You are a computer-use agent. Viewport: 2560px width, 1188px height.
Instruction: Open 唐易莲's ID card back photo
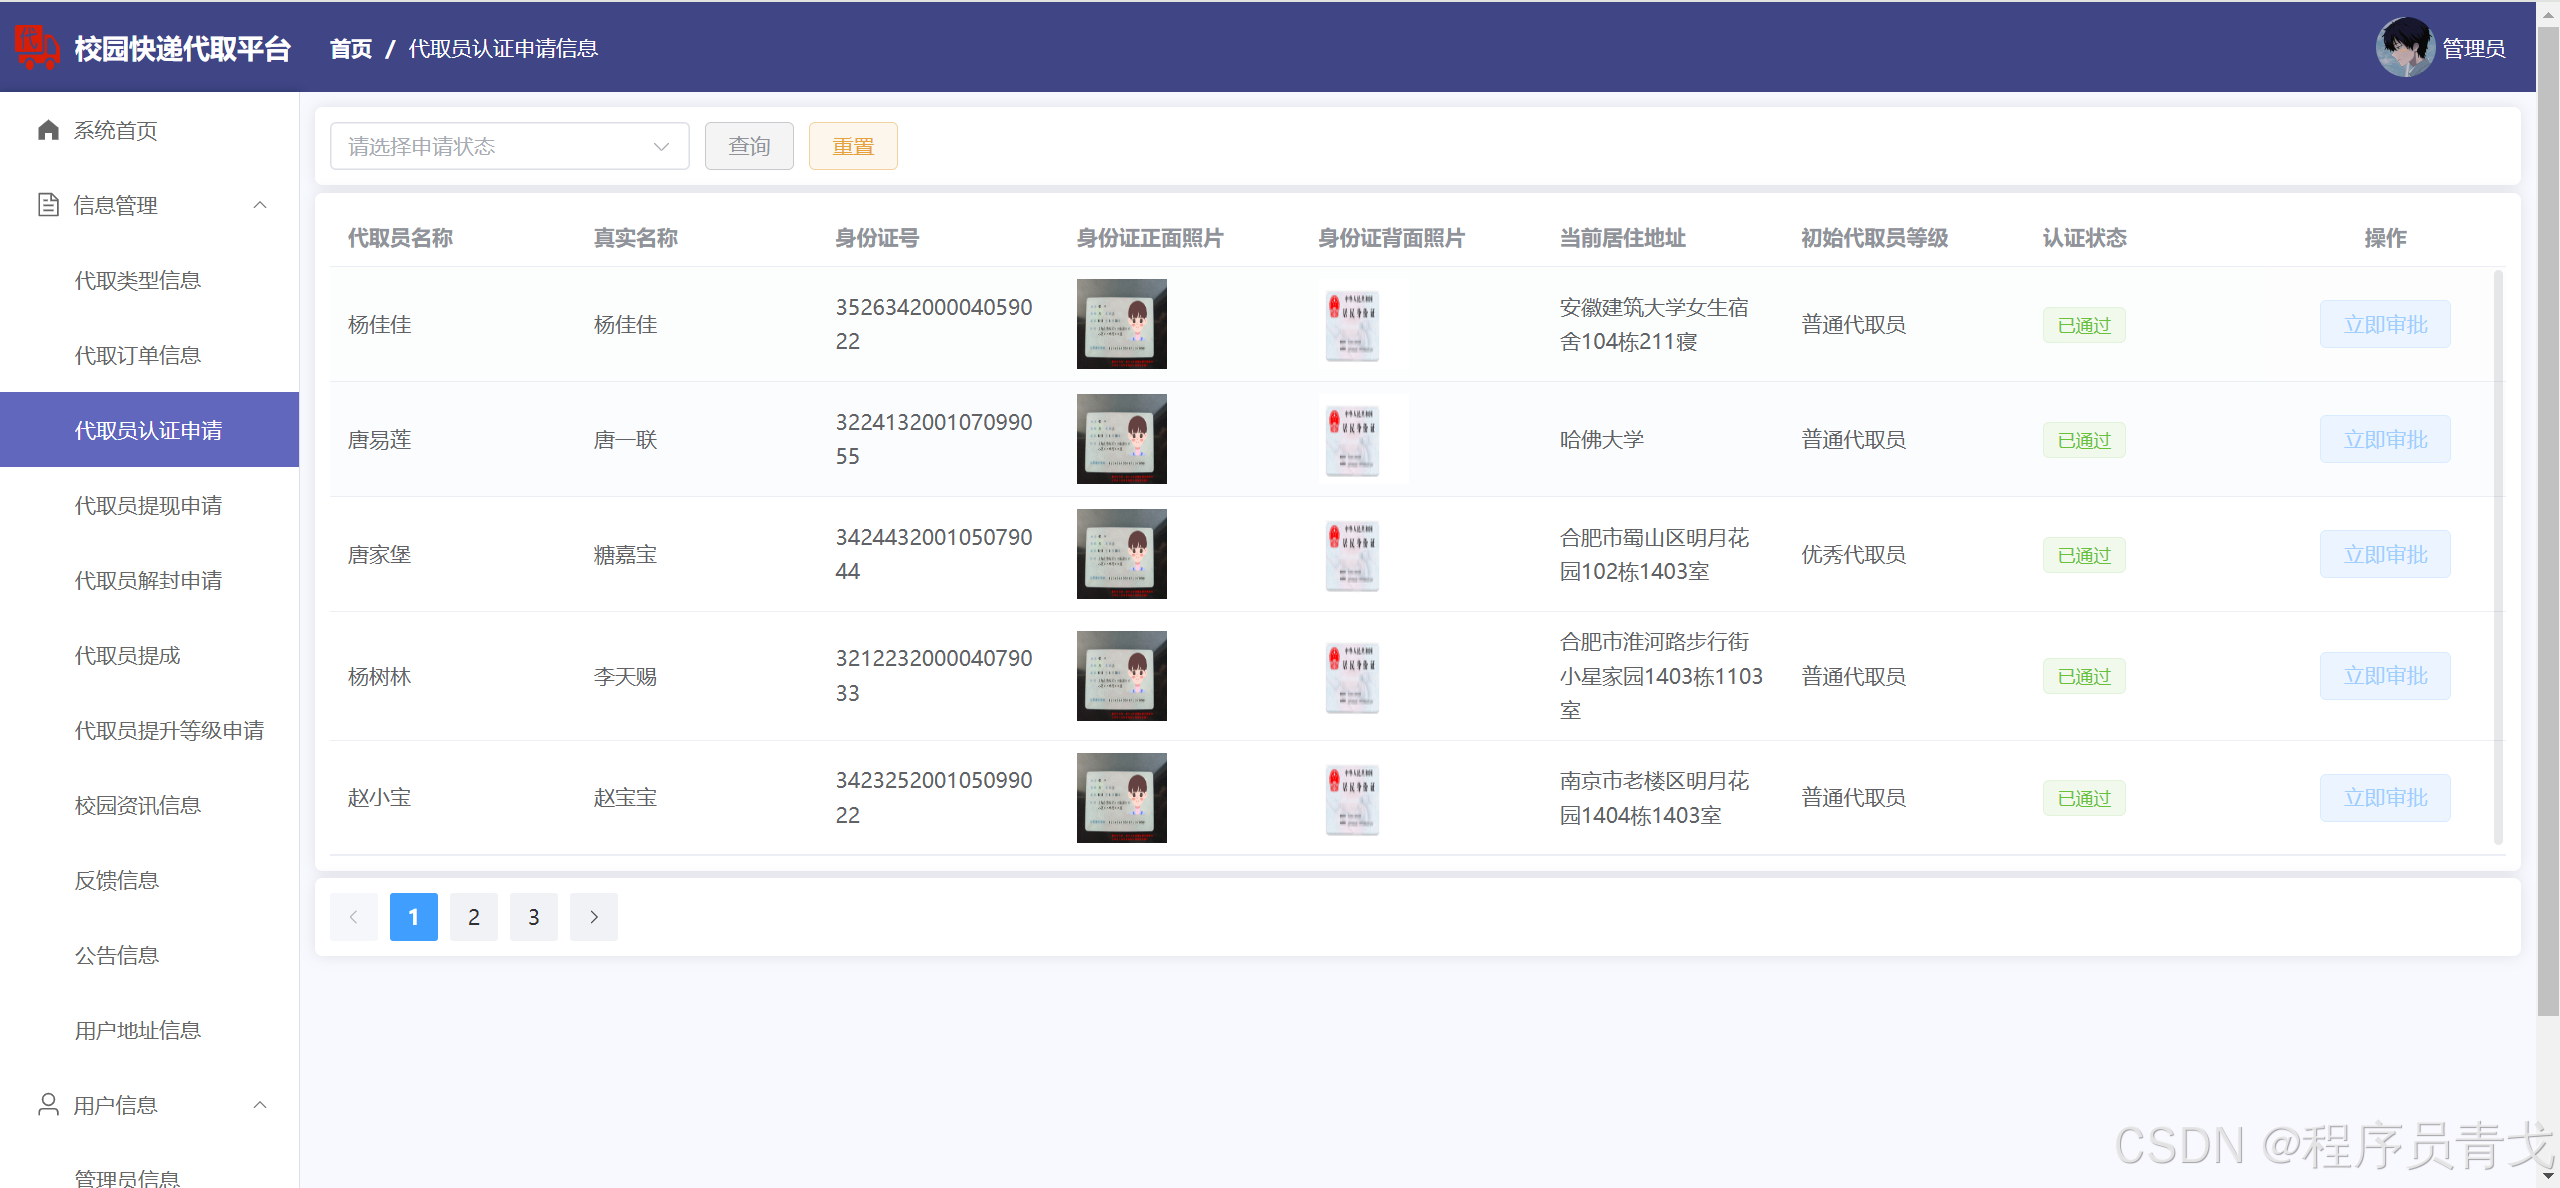coord(1352,439)
